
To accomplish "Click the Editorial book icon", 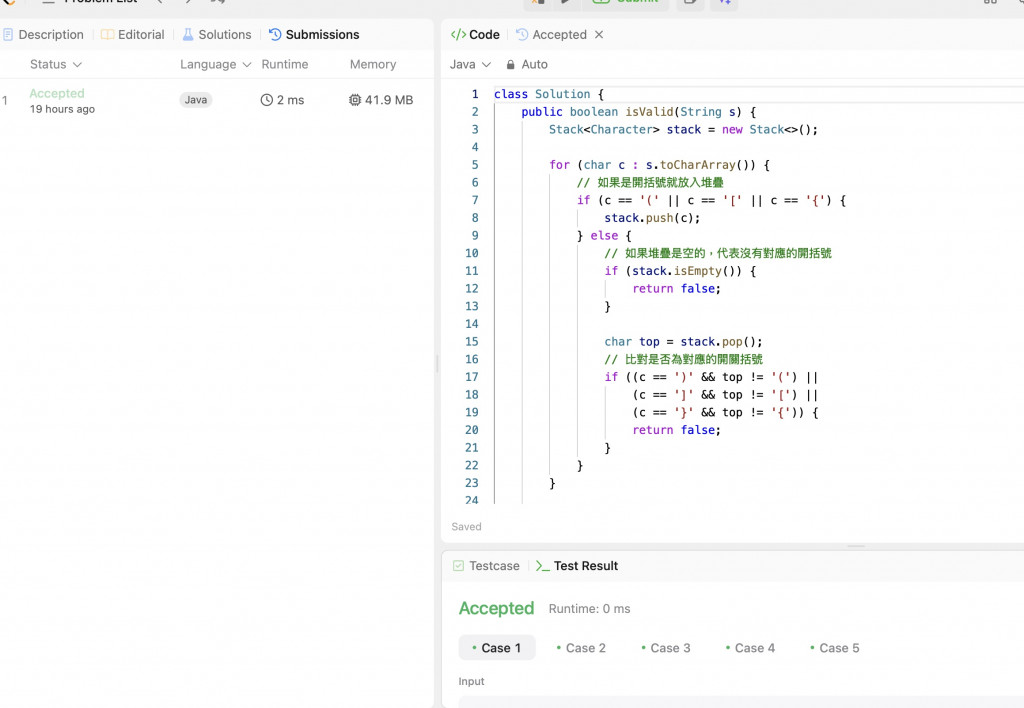I will (107, 35).
